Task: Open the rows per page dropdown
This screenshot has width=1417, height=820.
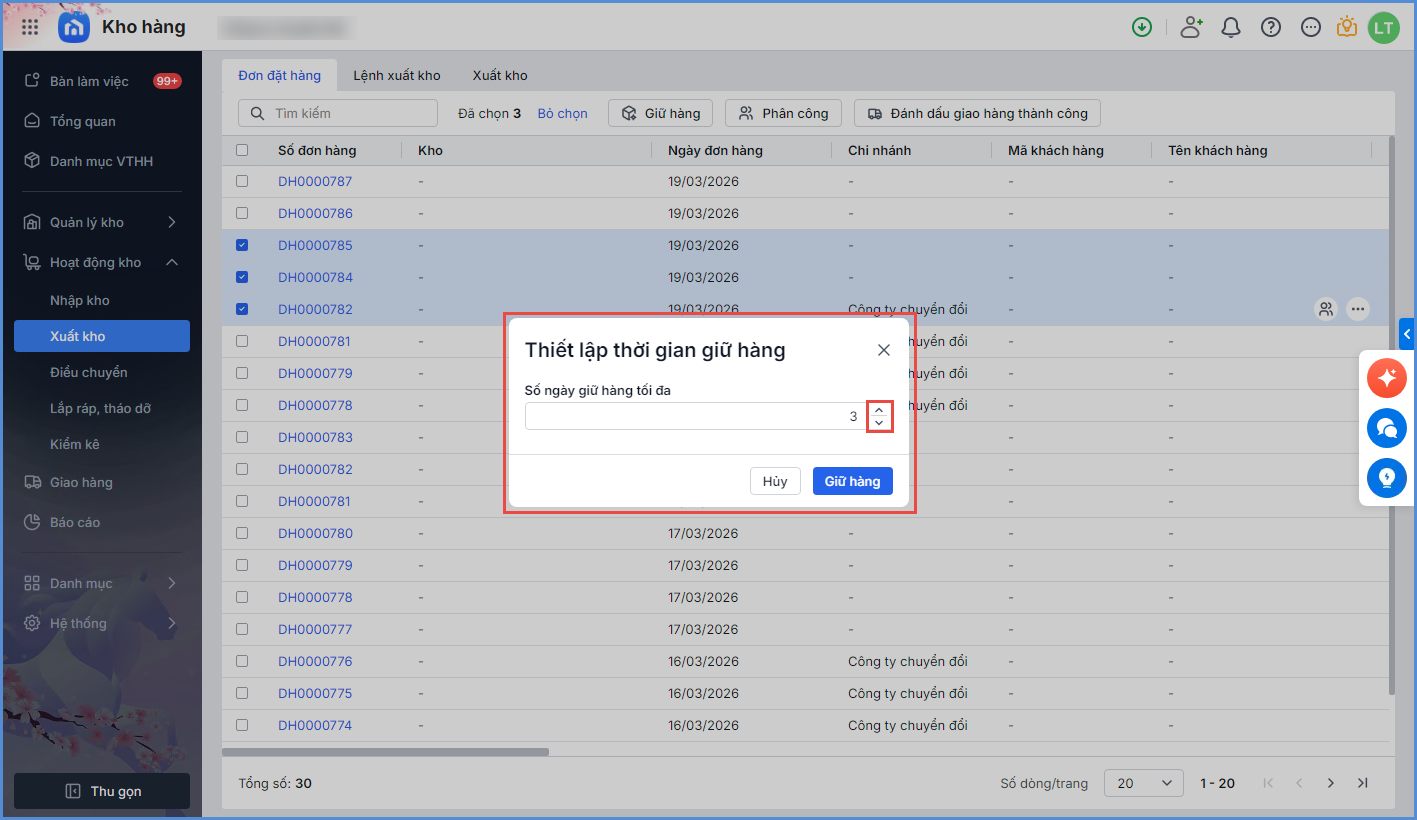Action: tap(1143, 783)
